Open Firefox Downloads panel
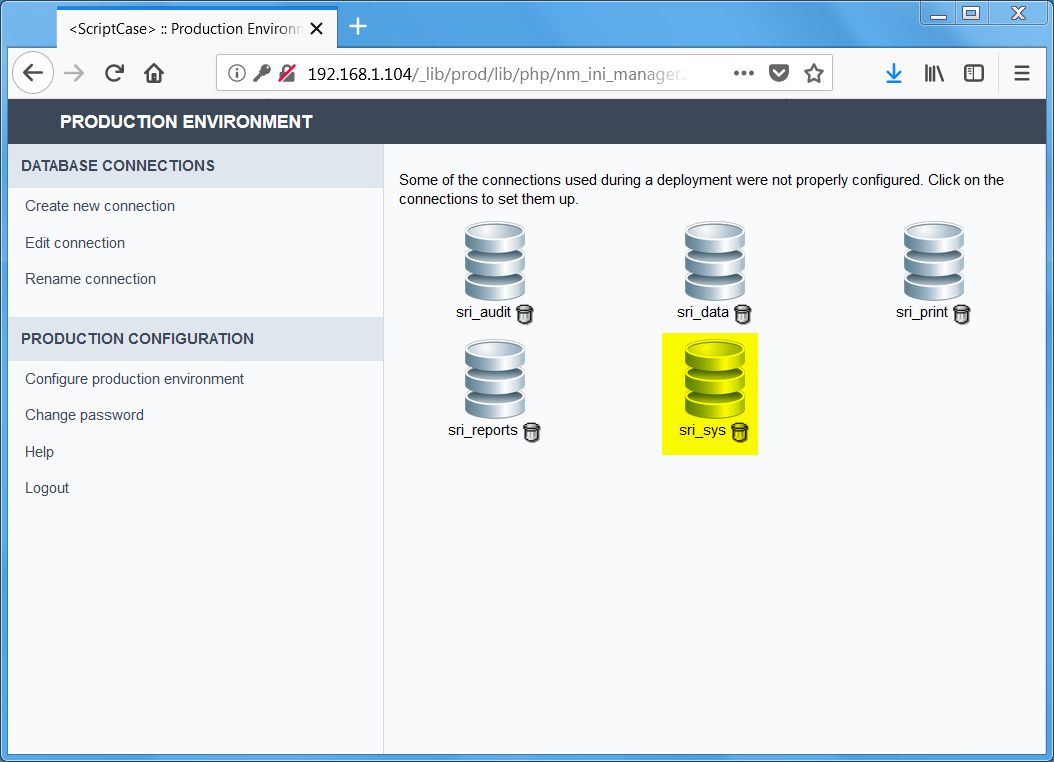This screenshot has height=762, width=1054. (x=893, y=72)
